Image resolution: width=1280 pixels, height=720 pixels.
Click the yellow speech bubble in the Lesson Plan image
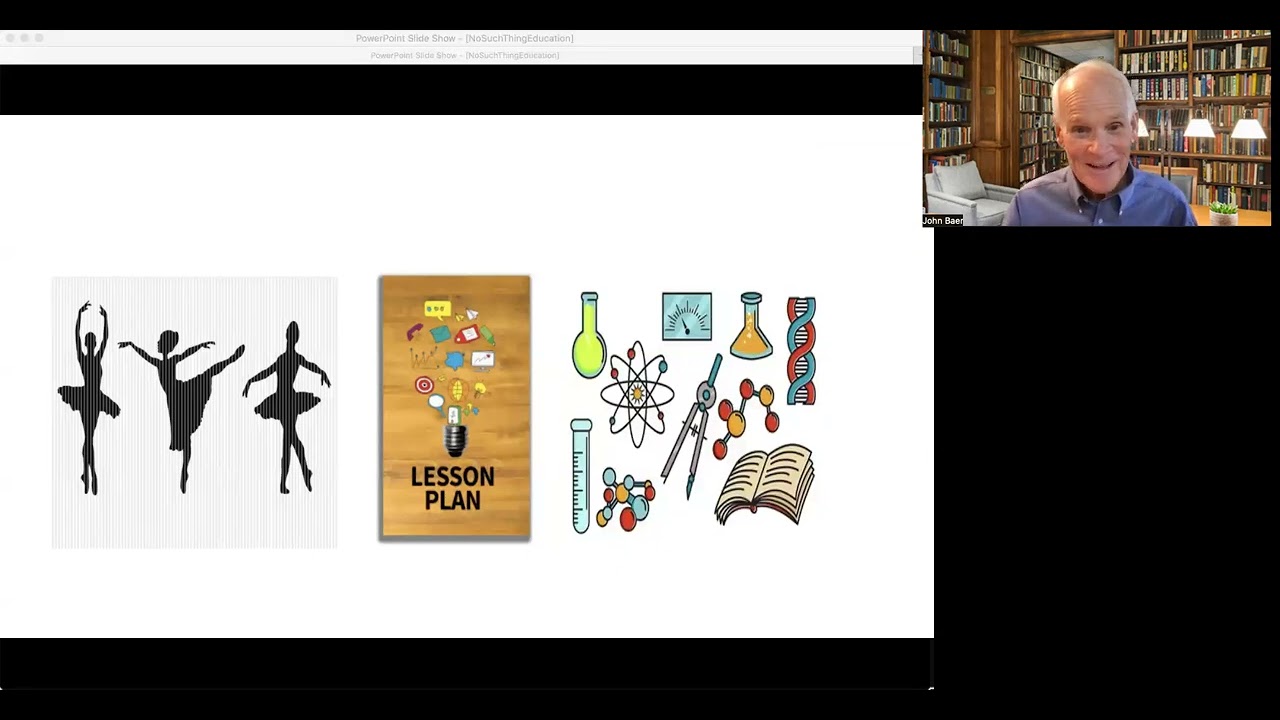point(437,309)
